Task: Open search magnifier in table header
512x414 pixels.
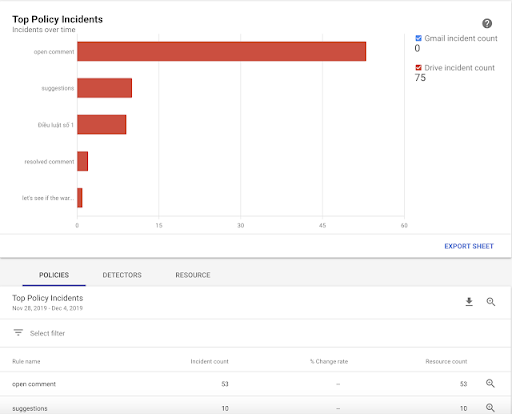Action: tap(491, 302)
